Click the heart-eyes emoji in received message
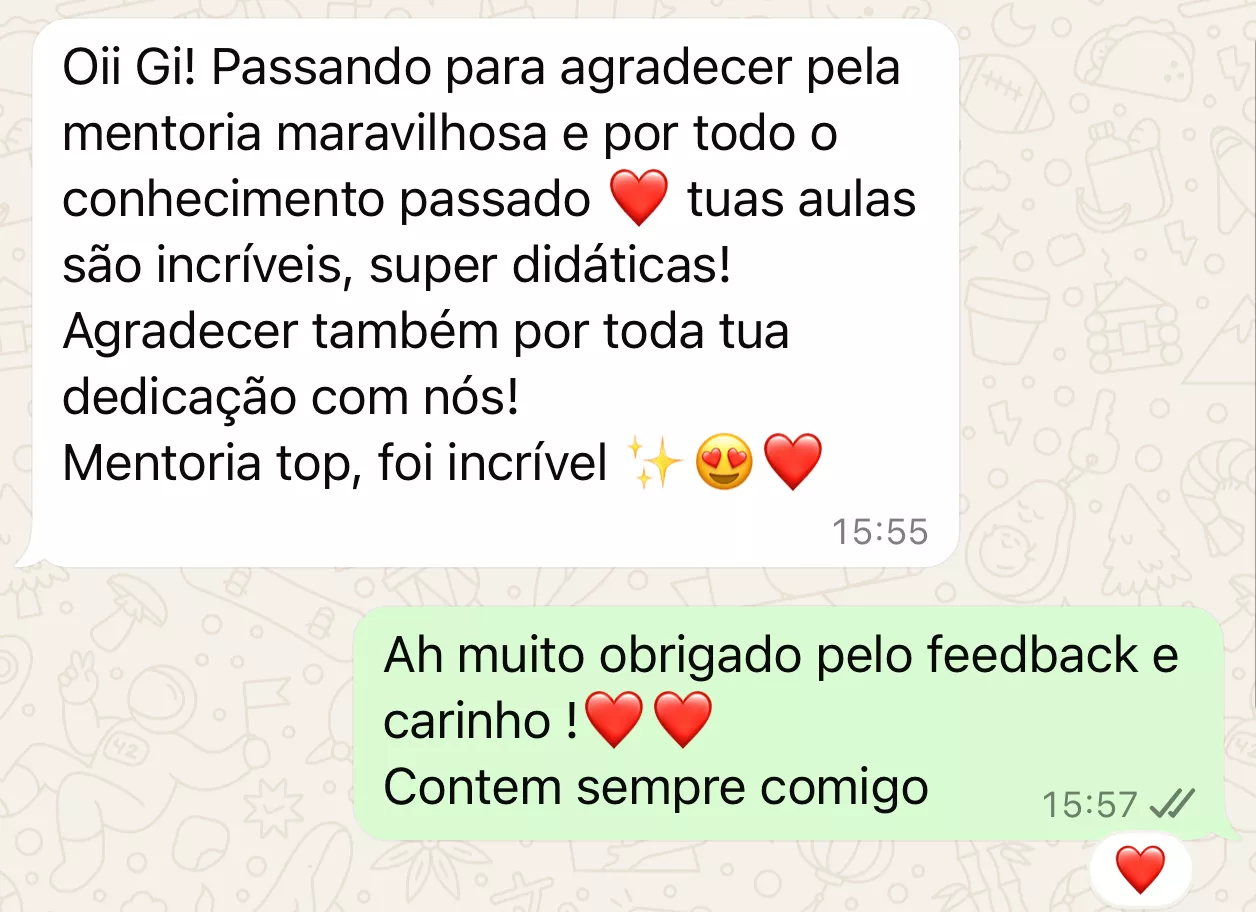This screenshot has height=912, width=1256. (723, 463)
